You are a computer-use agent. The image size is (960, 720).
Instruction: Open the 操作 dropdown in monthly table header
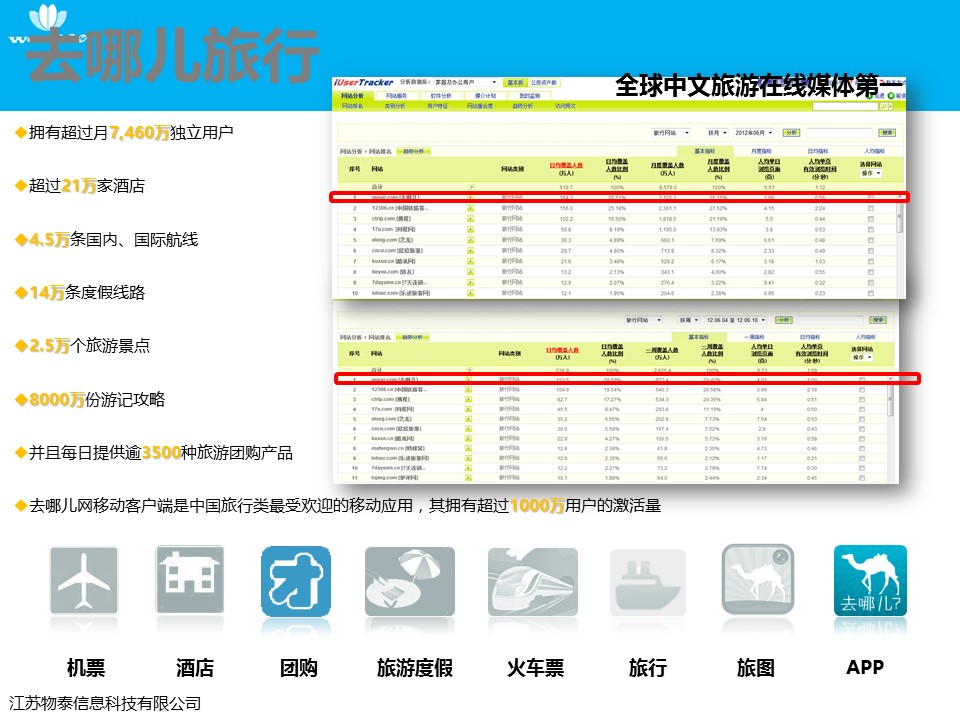[x=871, y=173]
